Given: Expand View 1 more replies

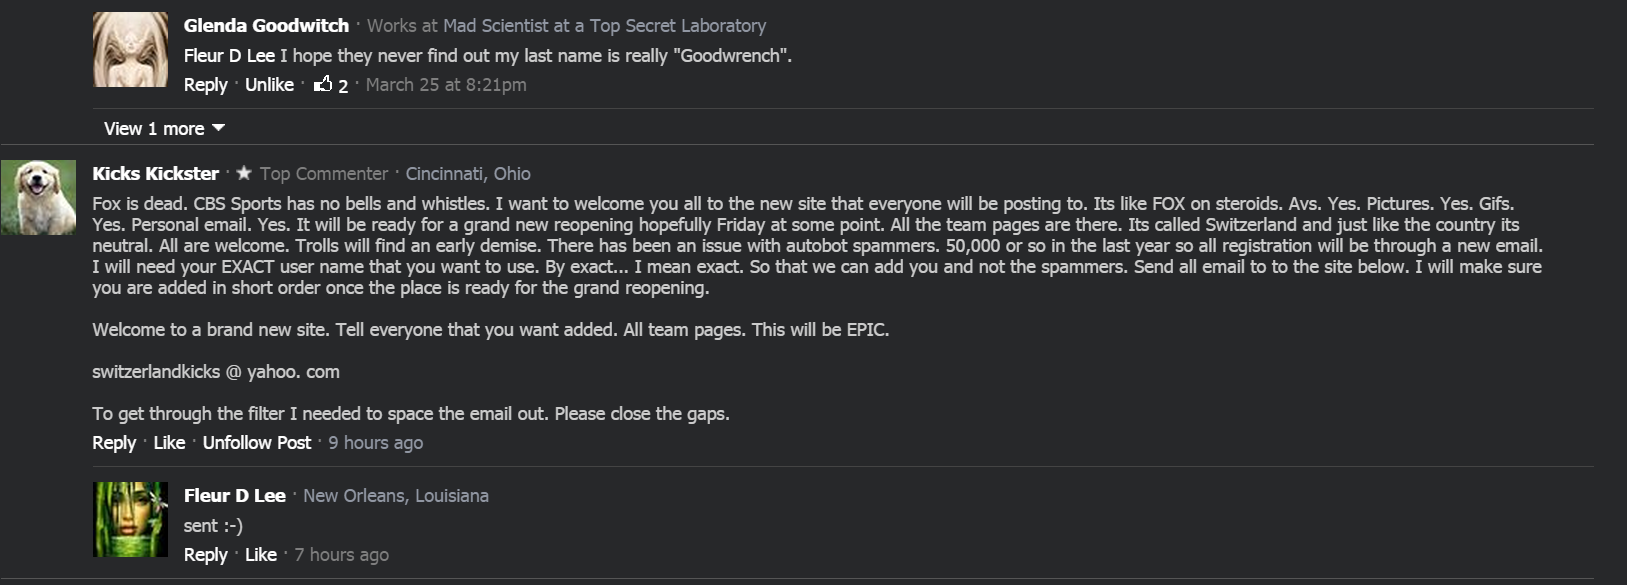Looking at the screenshot, I should [154, 129].
